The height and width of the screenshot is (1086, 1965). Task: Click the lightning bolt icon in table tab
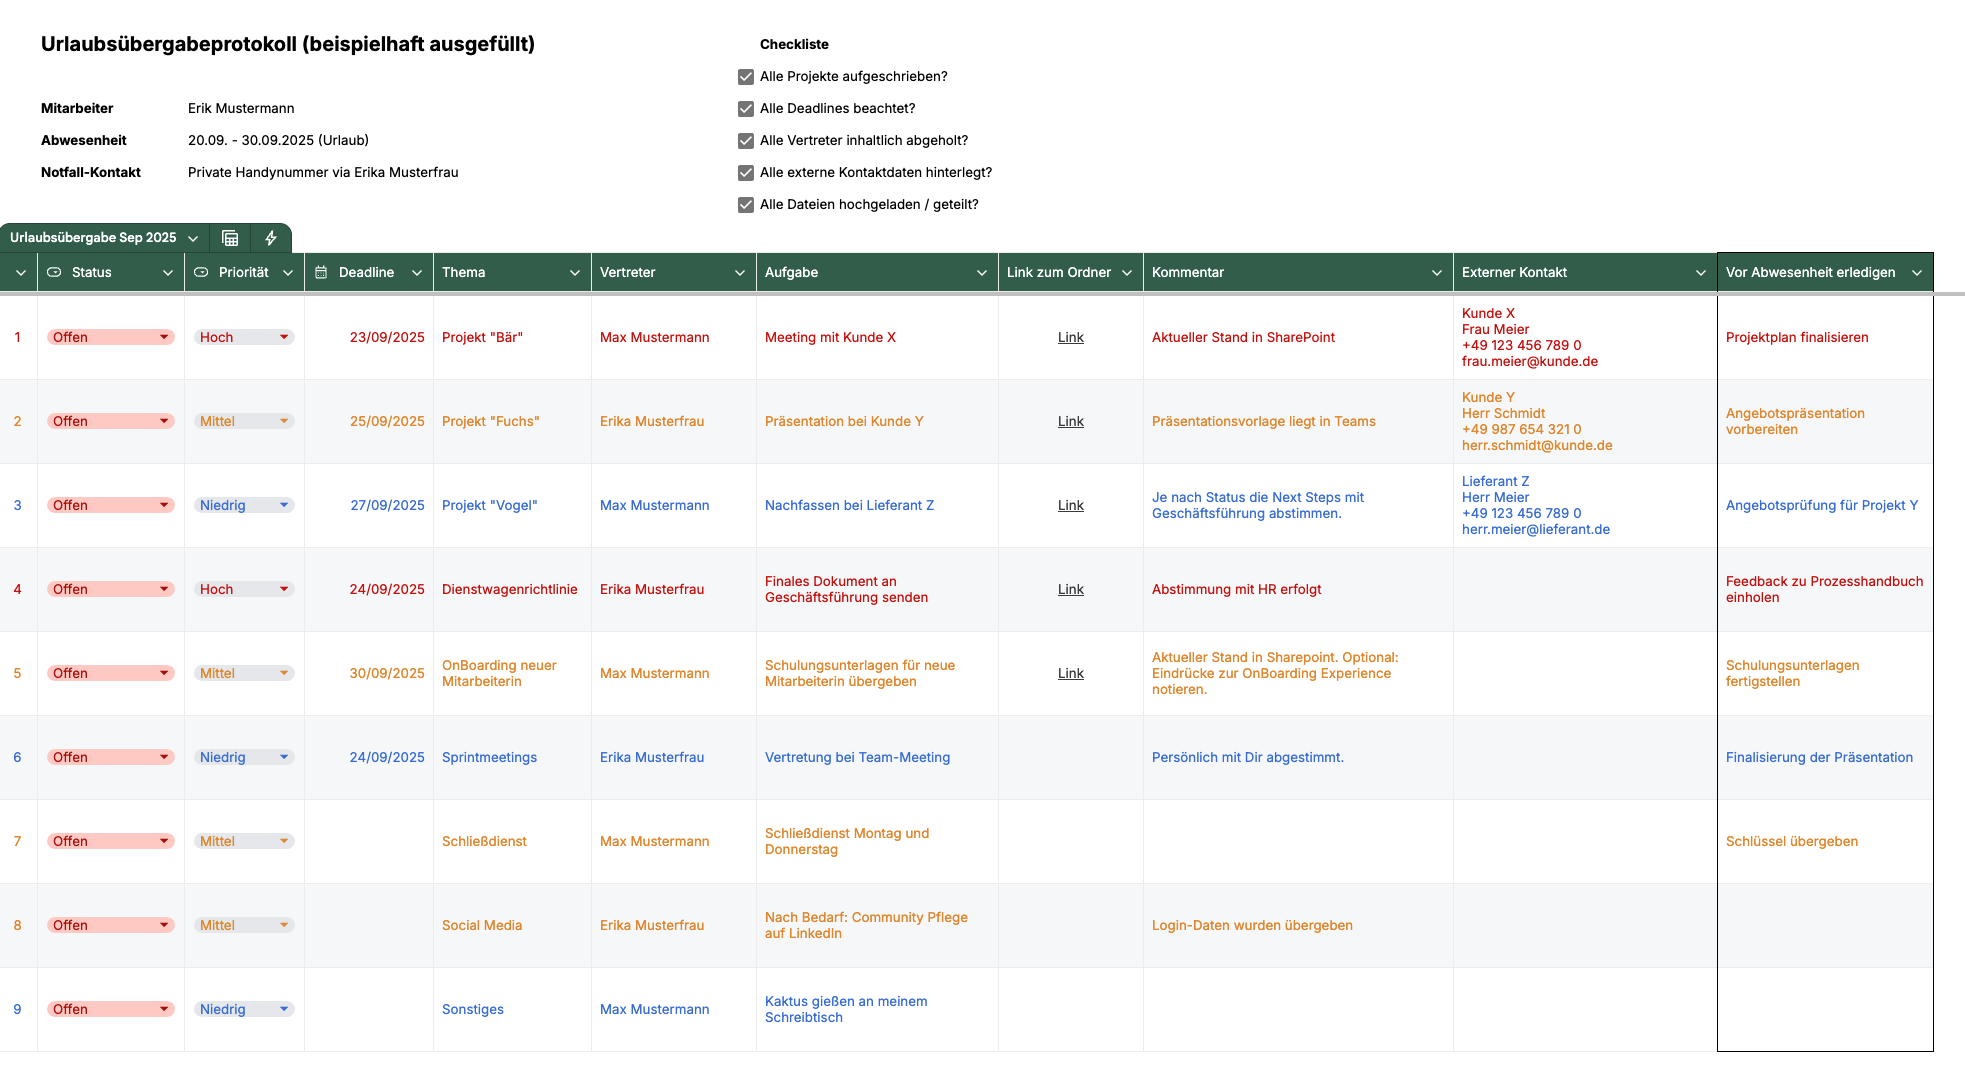click(x=271, y=238)
